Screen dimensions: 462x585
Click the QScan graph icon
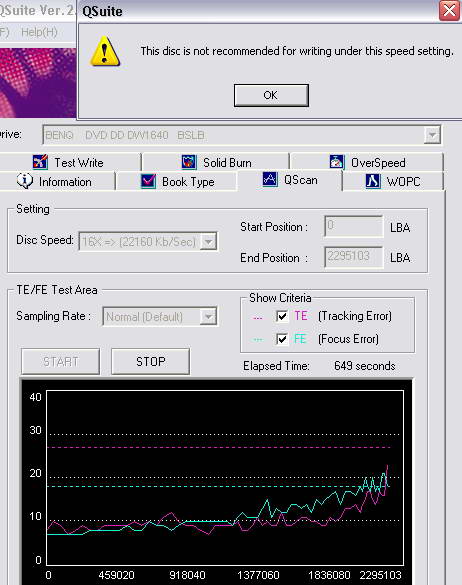pos(270,179)
